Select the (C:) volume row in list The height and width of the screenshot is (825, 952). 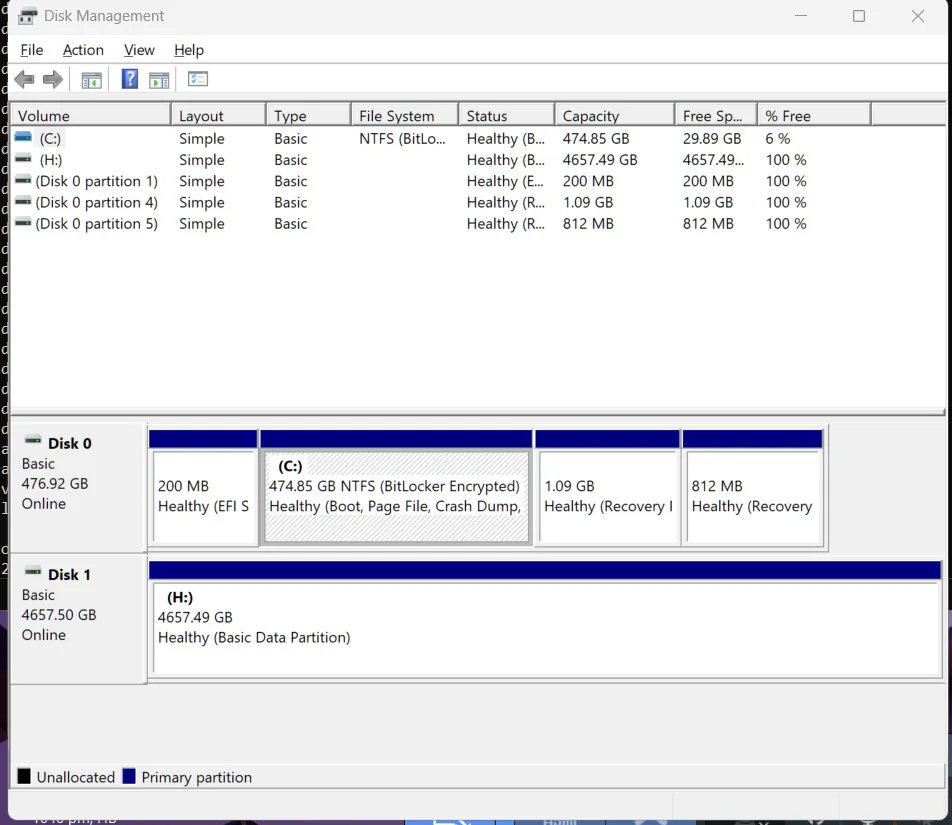pos(477,139)
